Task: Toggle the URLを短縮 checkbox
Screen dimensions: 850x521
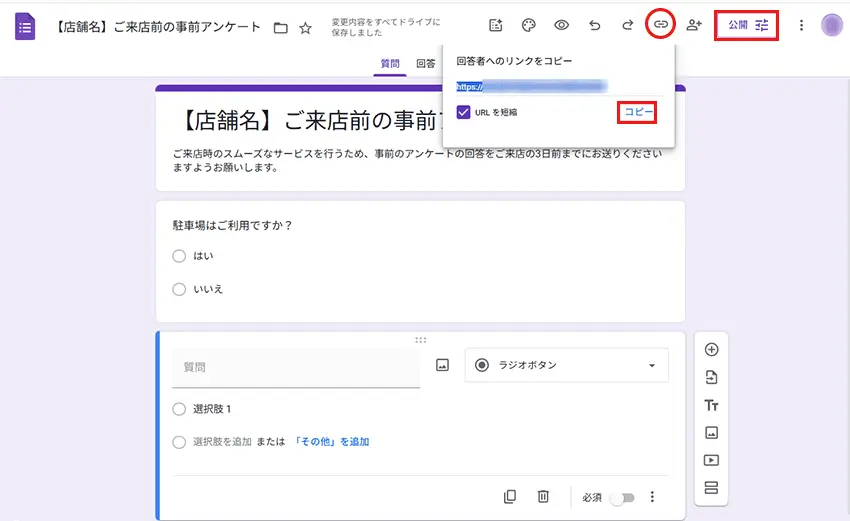Action: (463, 112)
